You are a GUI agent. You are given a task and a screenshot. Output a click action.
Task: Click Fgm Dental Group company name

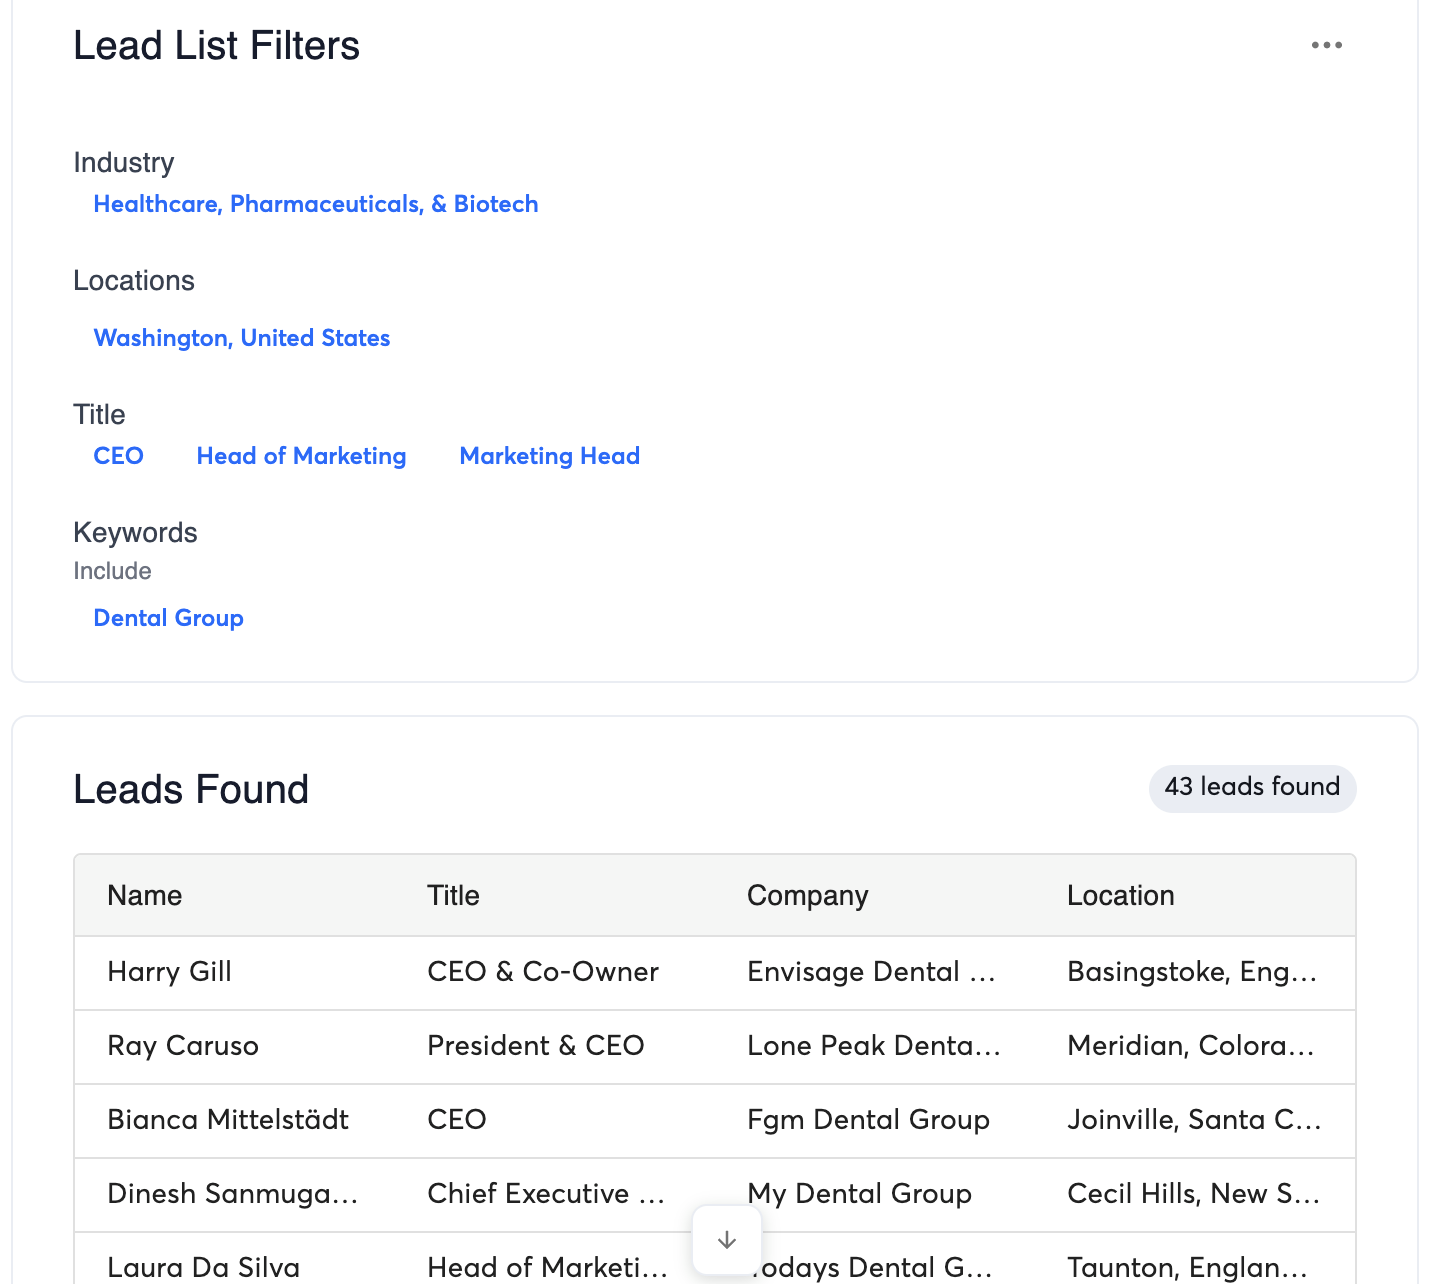868,1120
